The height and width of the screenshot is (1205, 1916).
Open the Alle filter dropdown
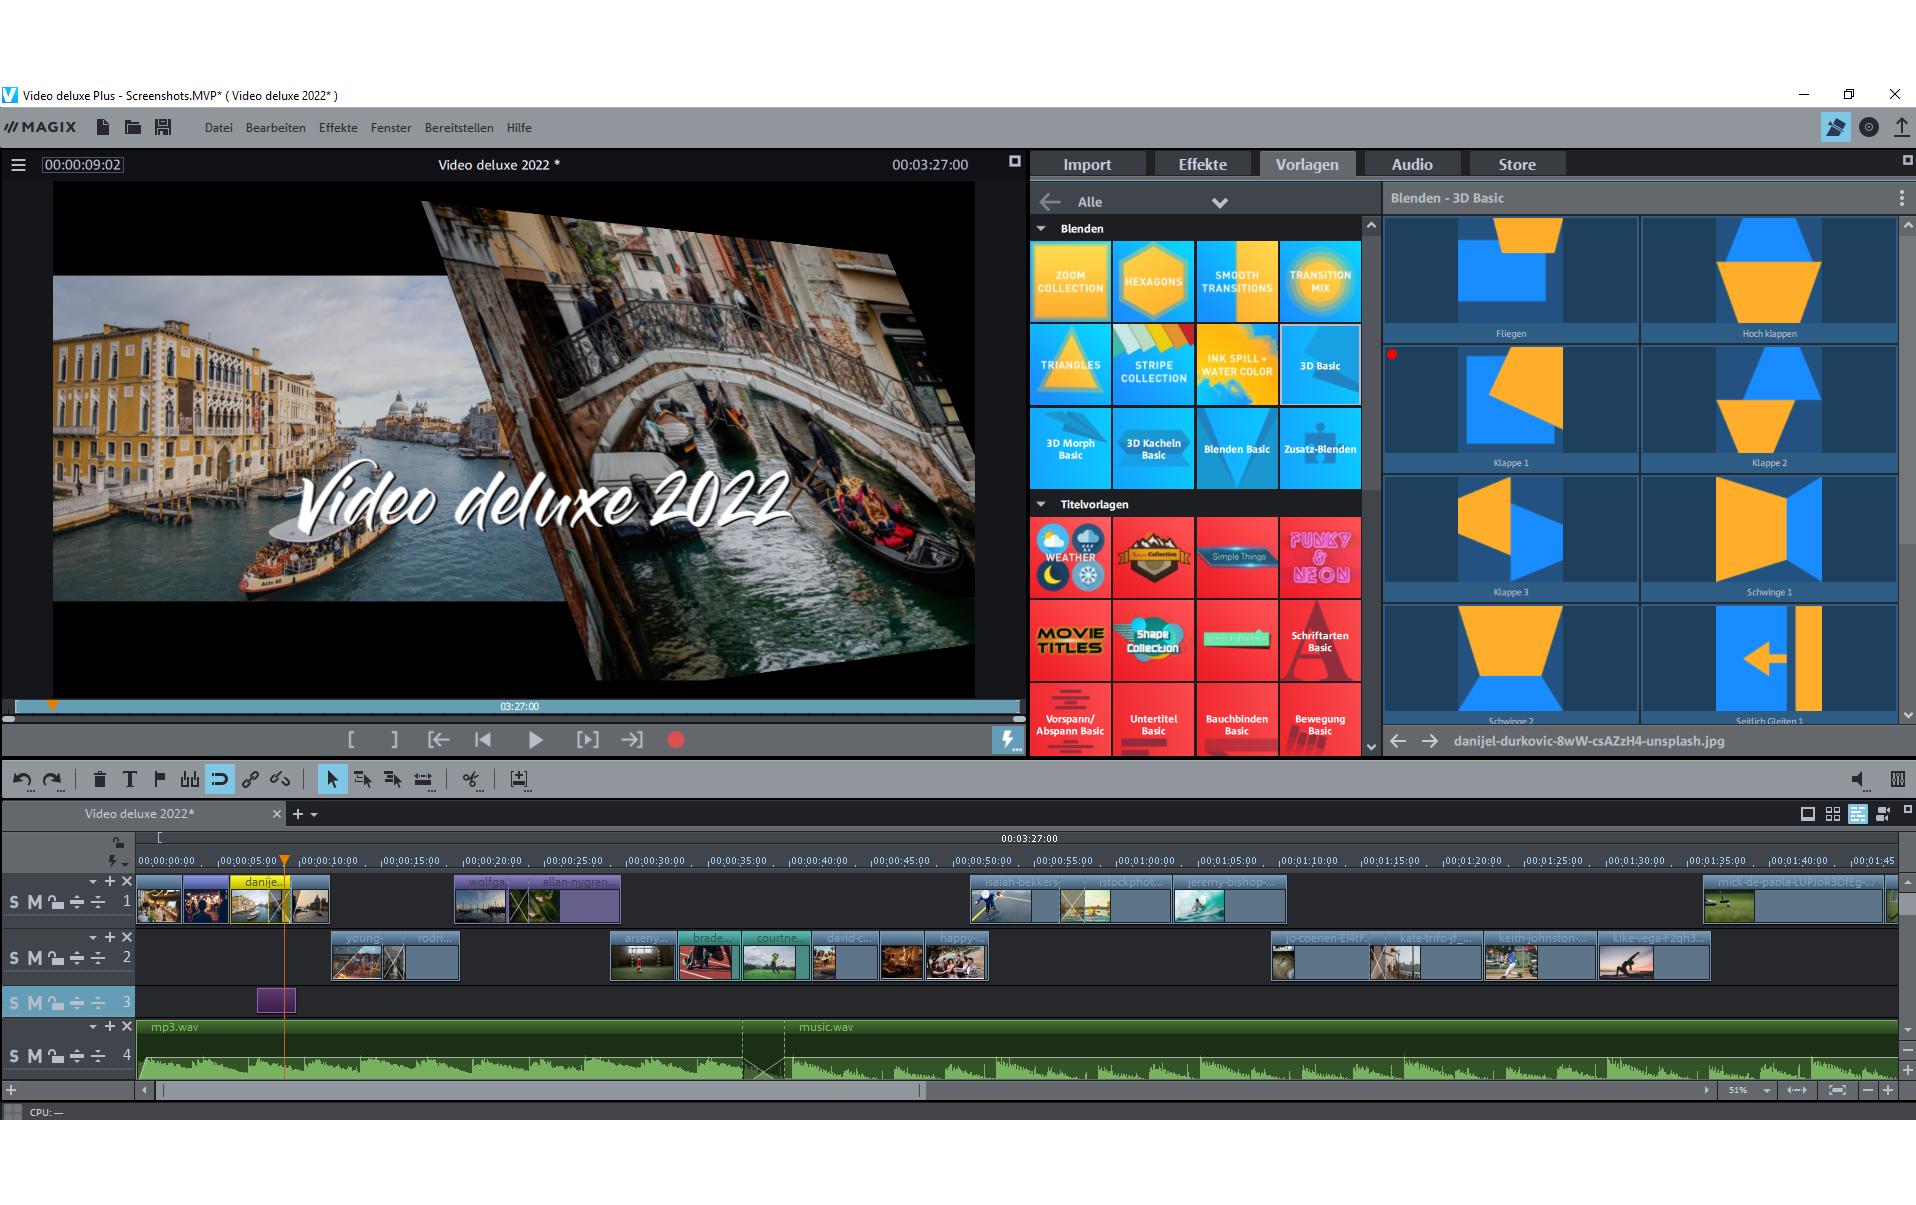pyautogui.click(x=1219, y=202)
